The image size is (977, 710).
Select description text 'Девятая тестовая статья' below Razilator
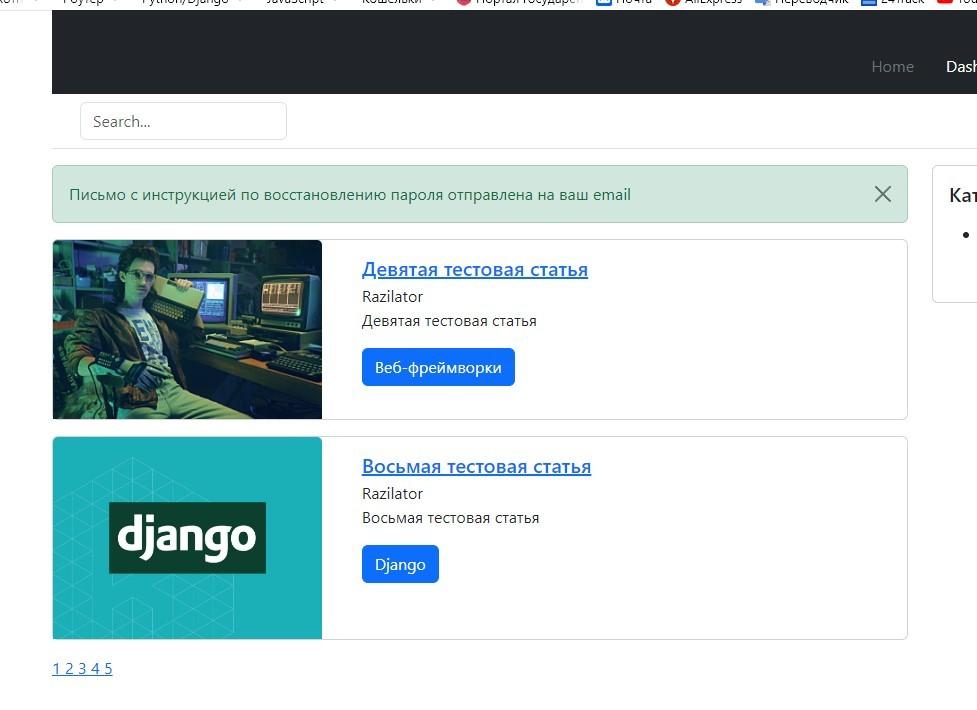[x=449, y=321]
